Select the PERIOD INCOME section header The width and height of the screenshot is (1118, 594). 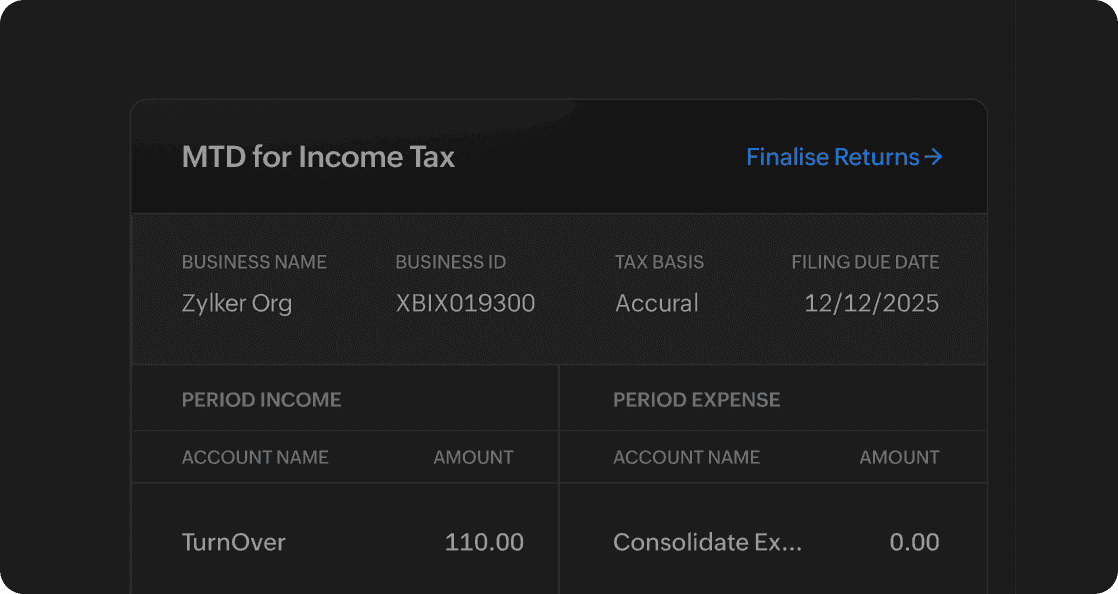click(x=262, y=400)
